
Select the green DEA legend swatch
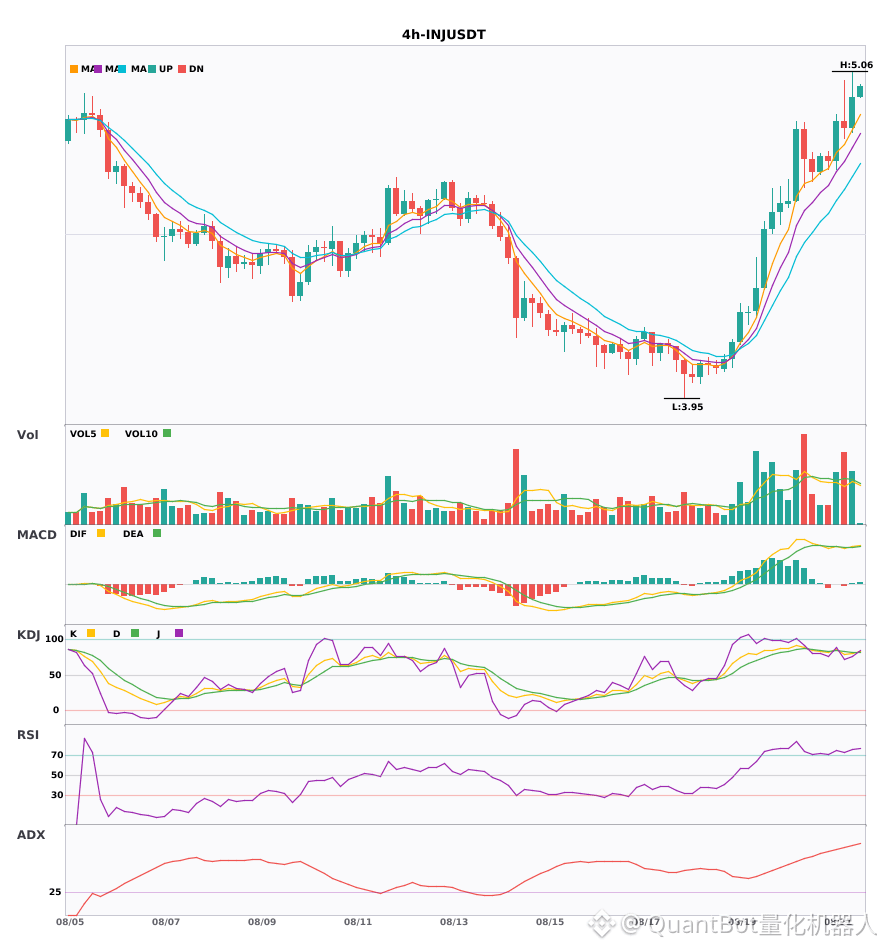click(x=157, y=533)
